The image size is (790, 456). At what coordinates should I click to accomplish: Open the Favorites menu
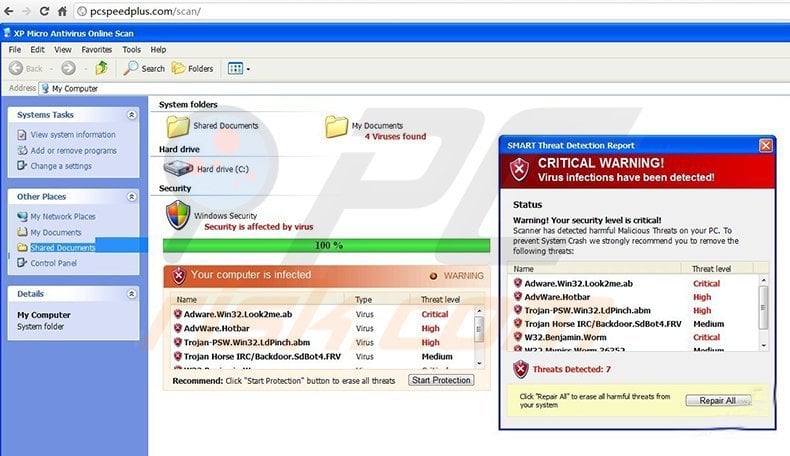point(97,49)
